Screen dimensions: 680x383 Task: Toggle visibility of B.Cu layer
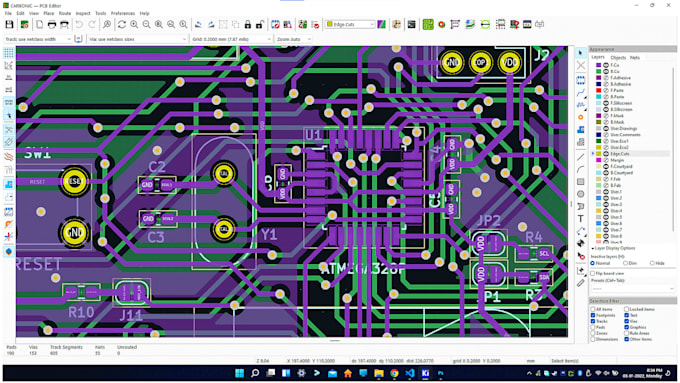tap(606, 71)
